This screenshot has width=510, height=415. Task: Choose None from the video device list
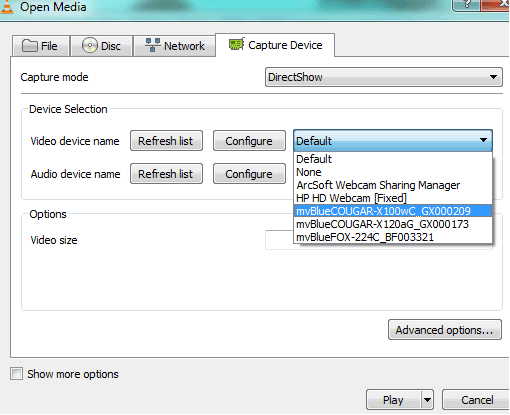393,172
